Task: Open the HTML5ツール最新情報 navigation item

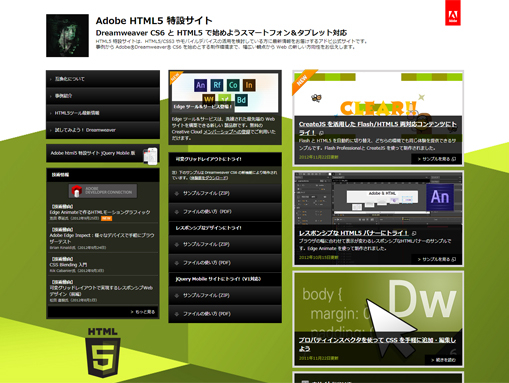Action: tap(103, 113)
